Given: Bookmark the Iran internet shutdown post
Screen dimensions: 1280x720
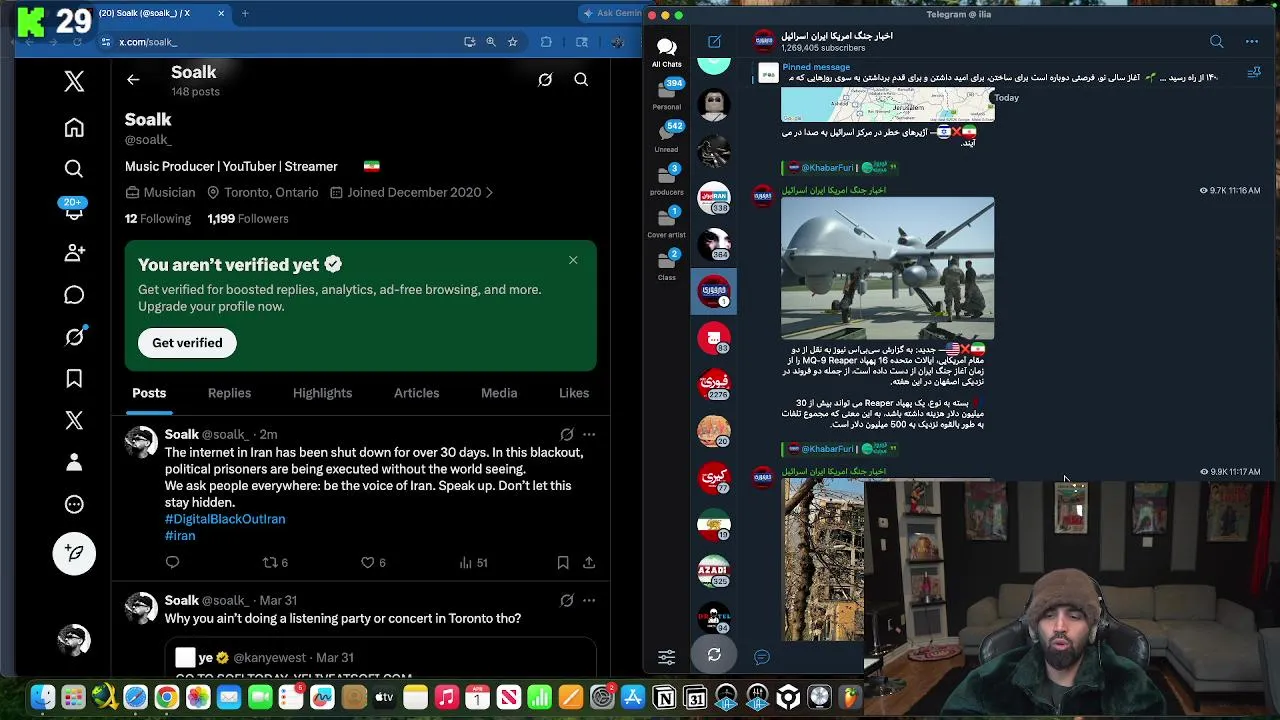Looking at the screenshot, I should click(563, 563).
